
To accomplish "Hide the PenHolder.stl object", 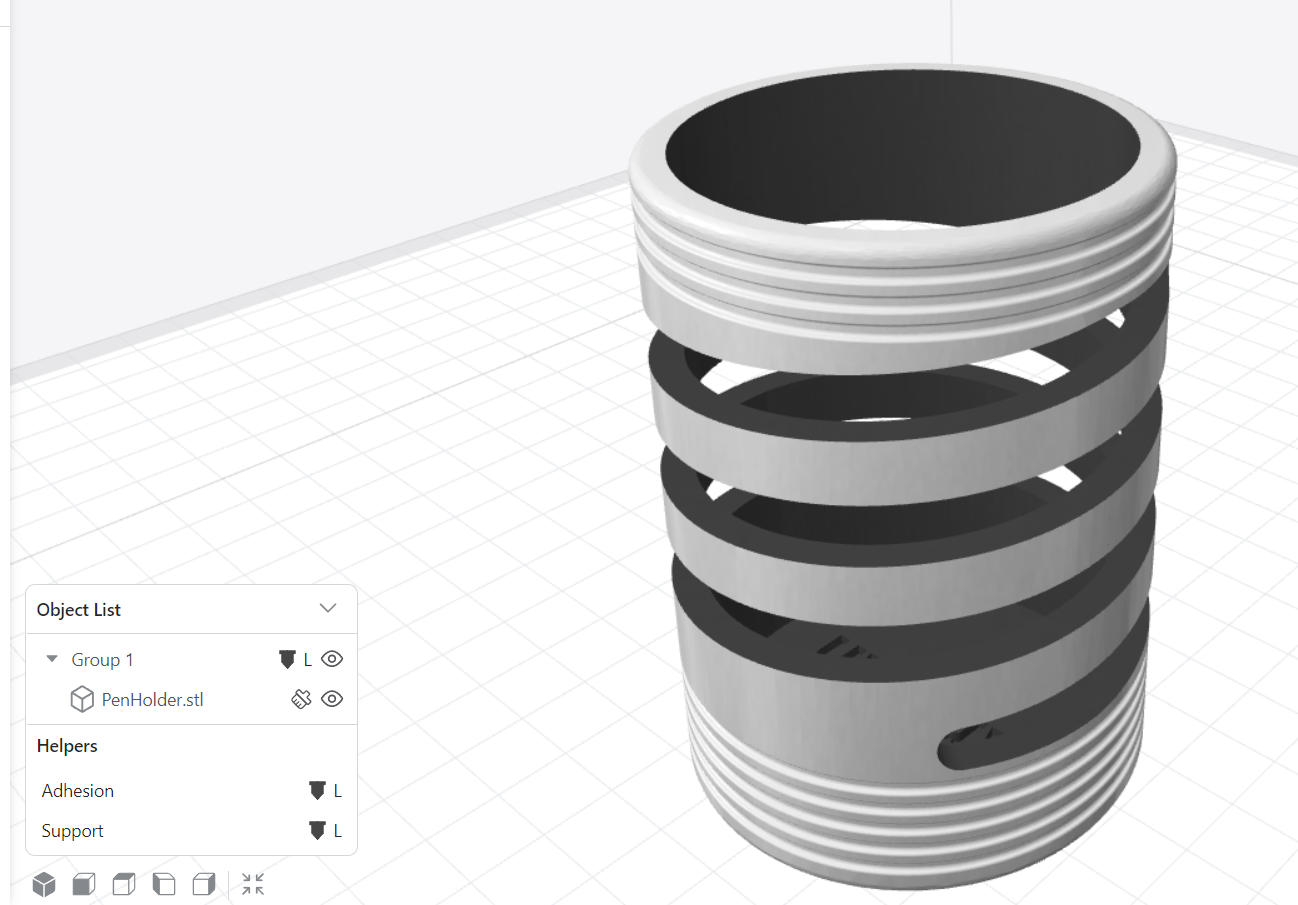I will [x=331, y=699].
